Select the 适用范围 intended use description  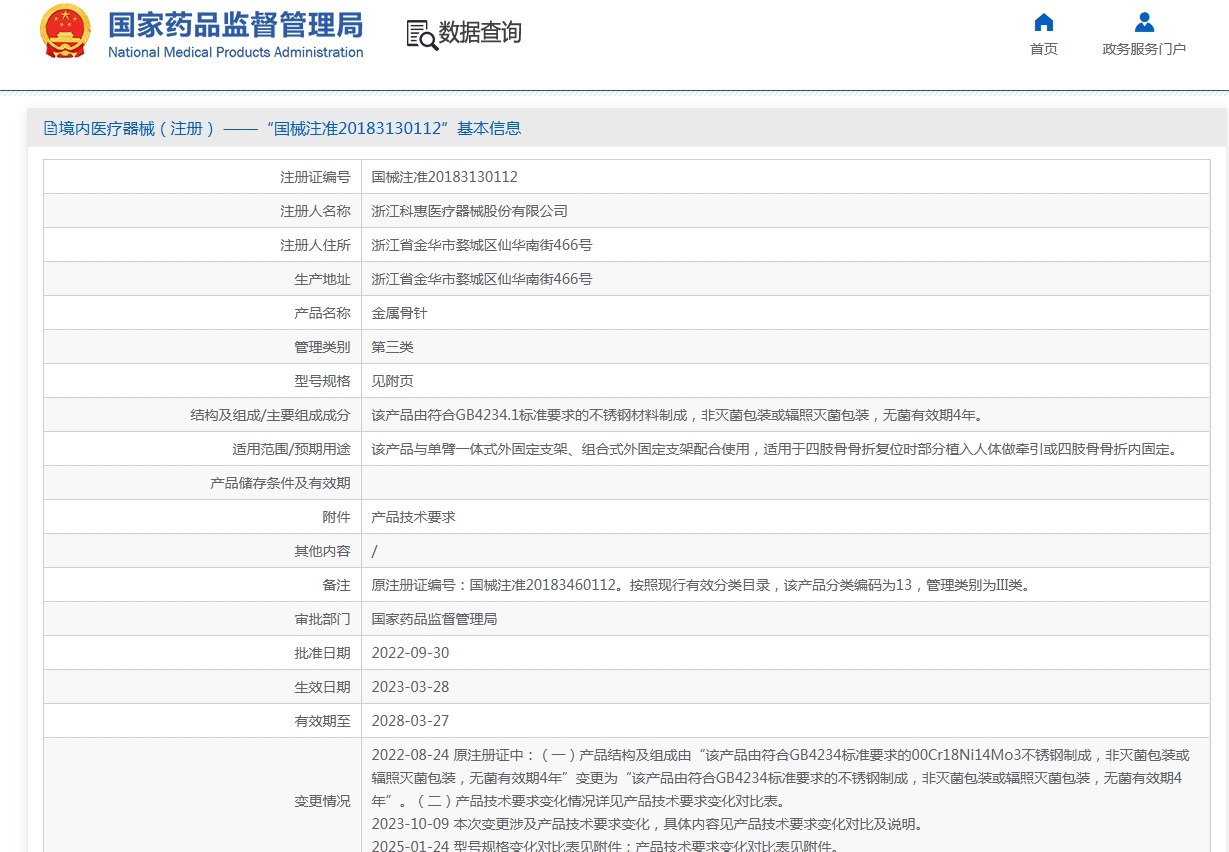pos(775,449)
